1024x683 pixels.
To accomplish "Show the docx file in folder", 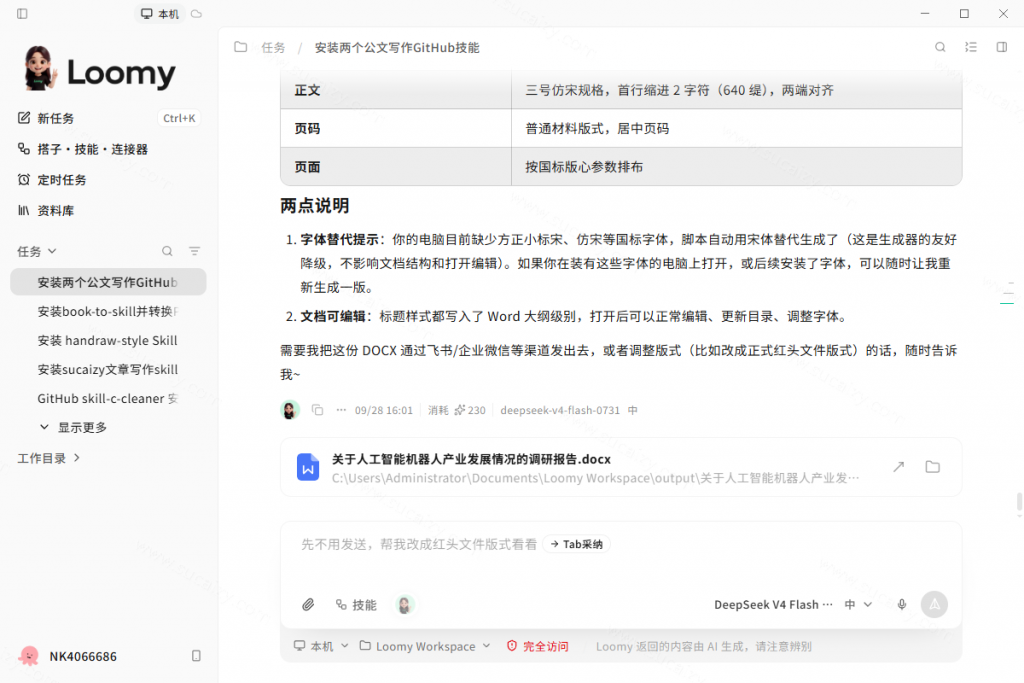I will tap(933, 467).
